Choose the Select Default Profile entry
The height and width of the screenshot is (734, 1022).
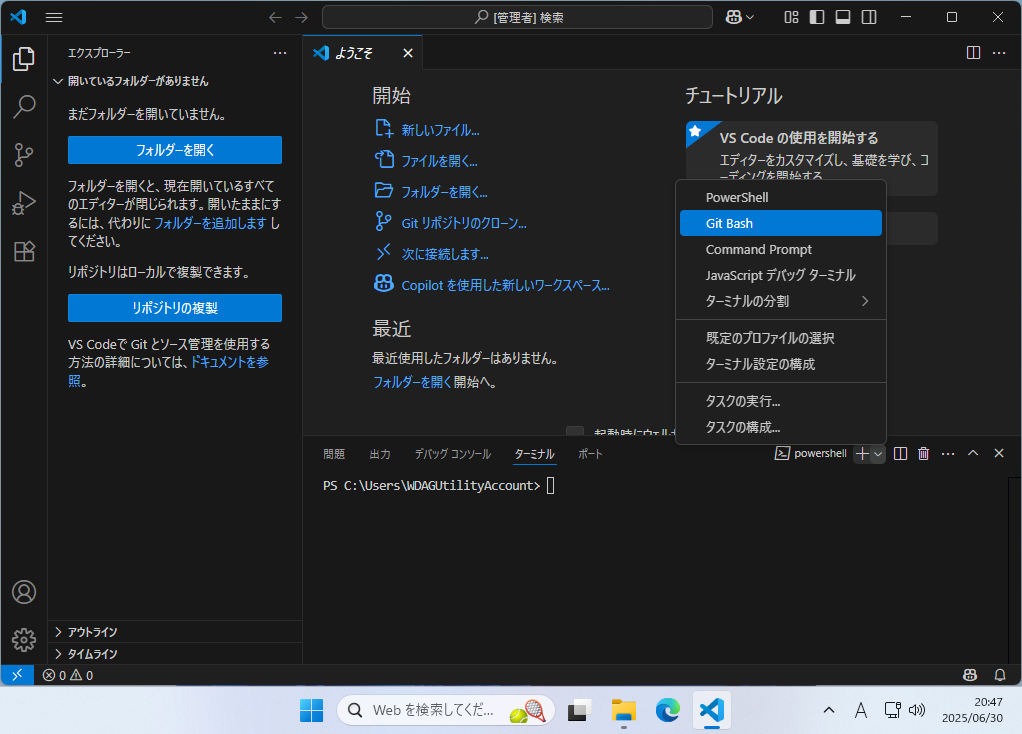pos(781,338)
